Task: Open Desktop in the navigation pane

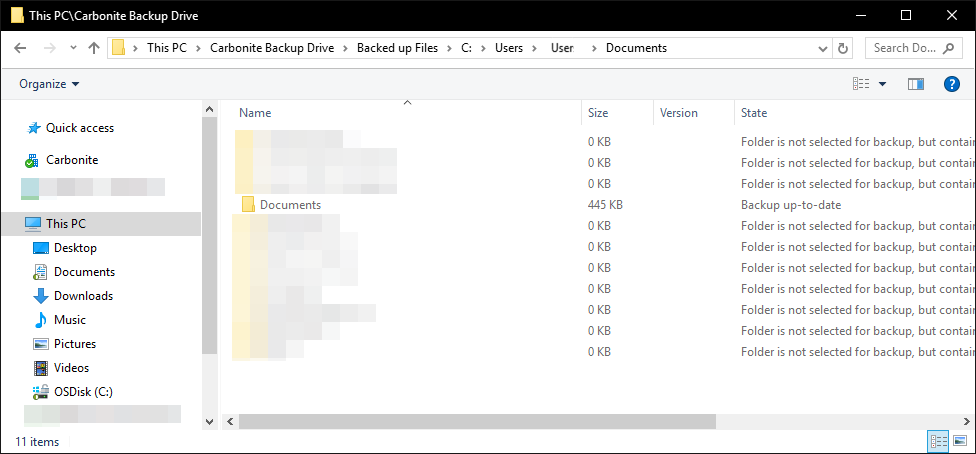Action: point(75,248)
